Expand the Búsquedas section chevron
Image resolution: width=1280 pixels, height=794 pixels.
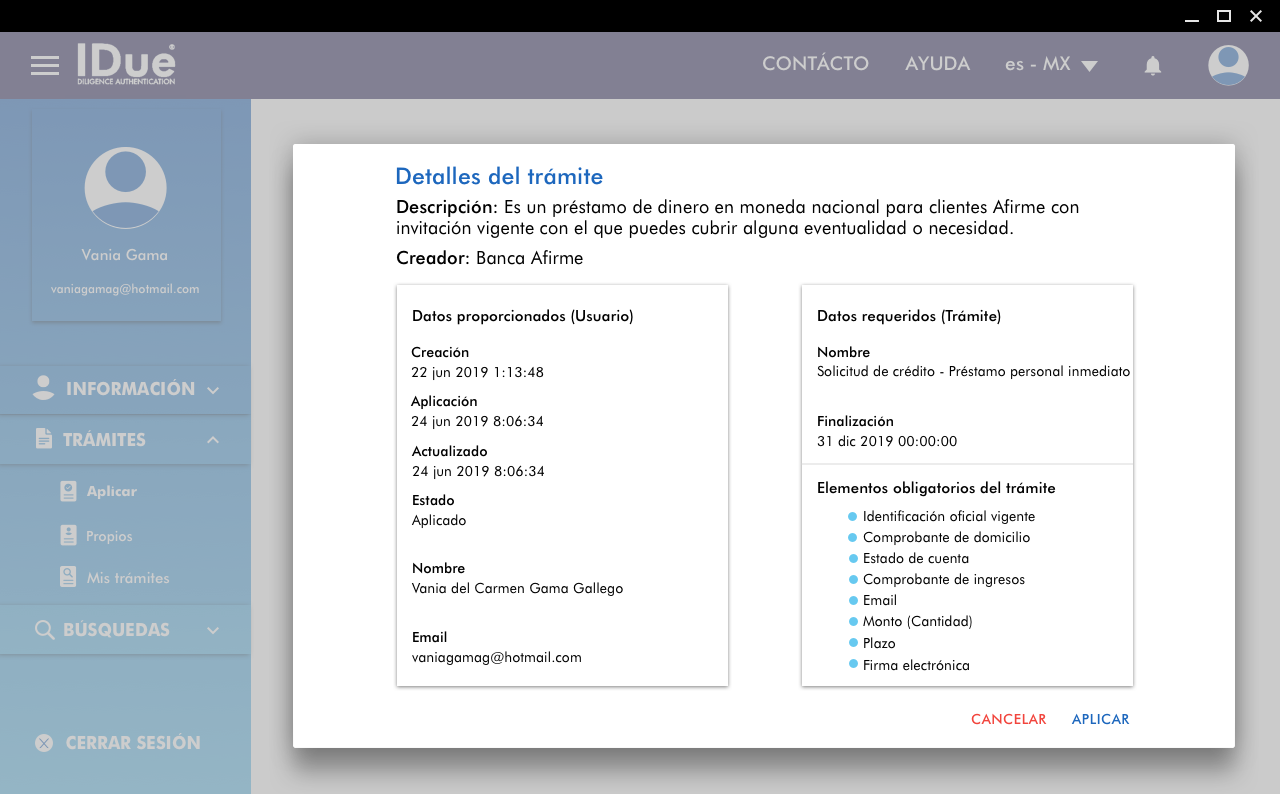(213, 630)
